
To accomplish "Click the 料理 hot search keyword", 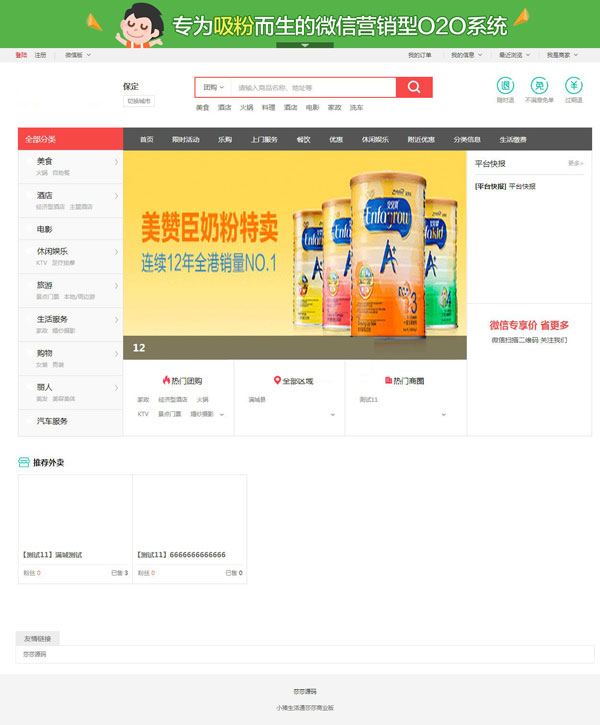I will (268, 107).
